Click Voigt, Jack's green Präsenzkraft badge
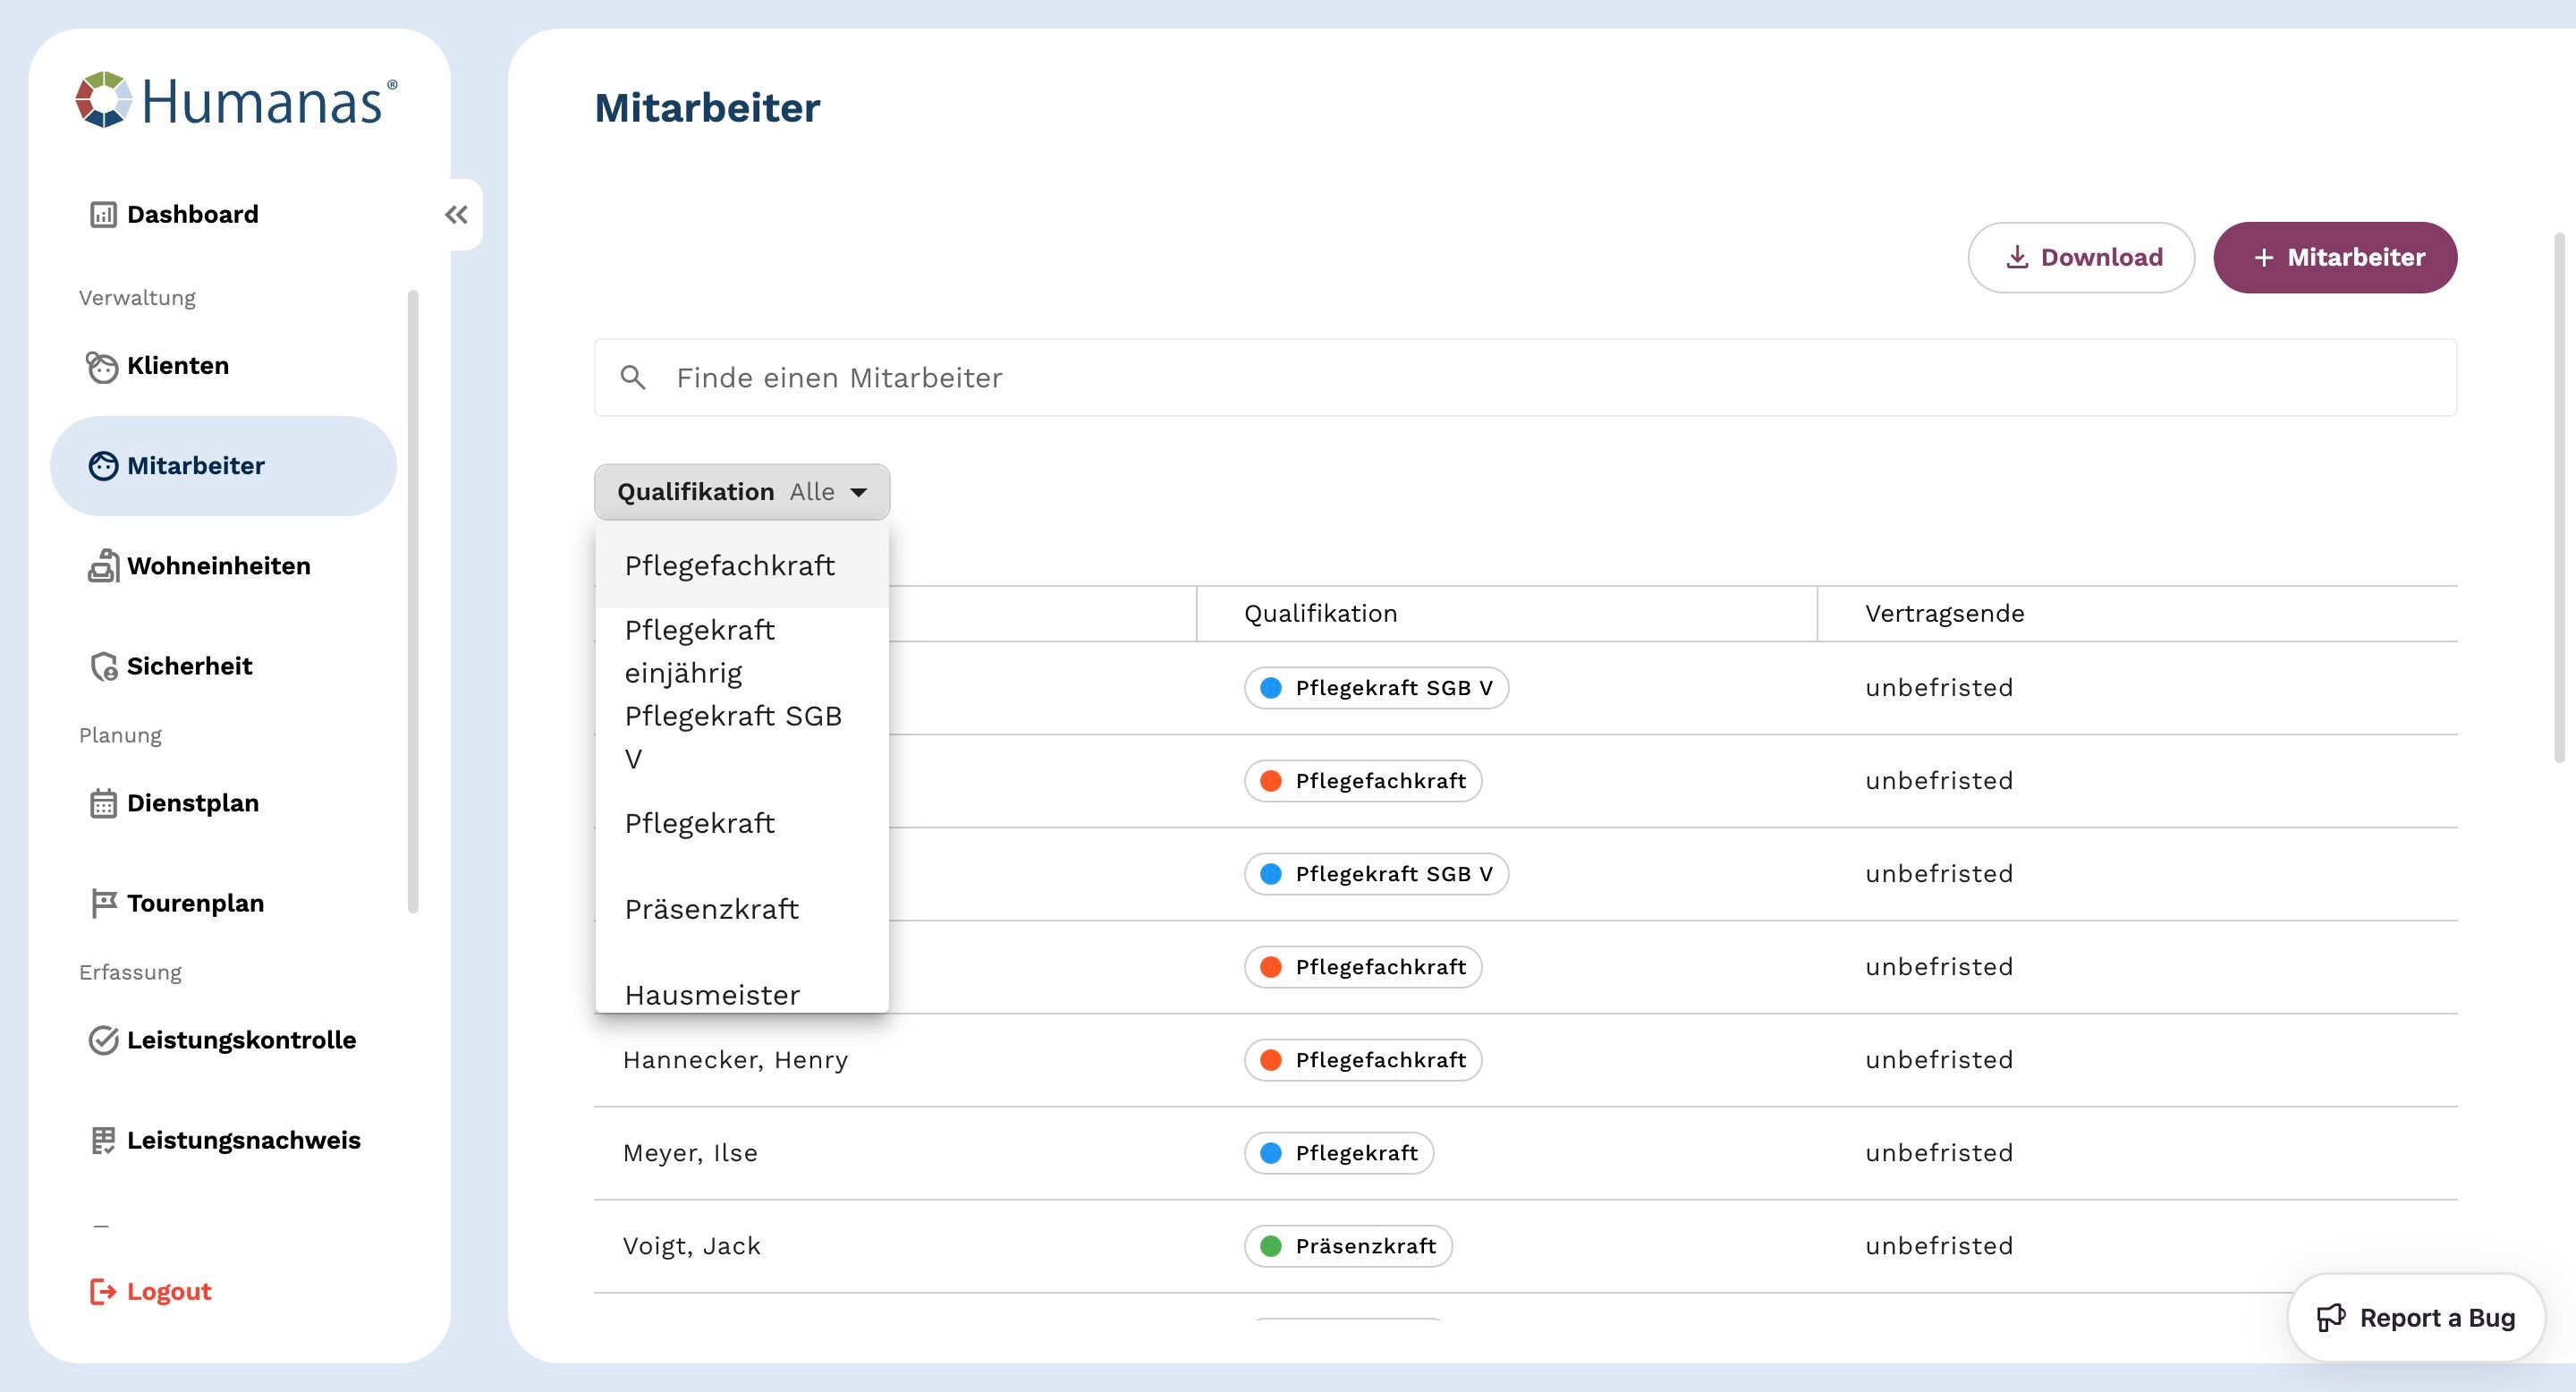This screenshot has height=1392, width=2576. (x=1347, y=1246)
